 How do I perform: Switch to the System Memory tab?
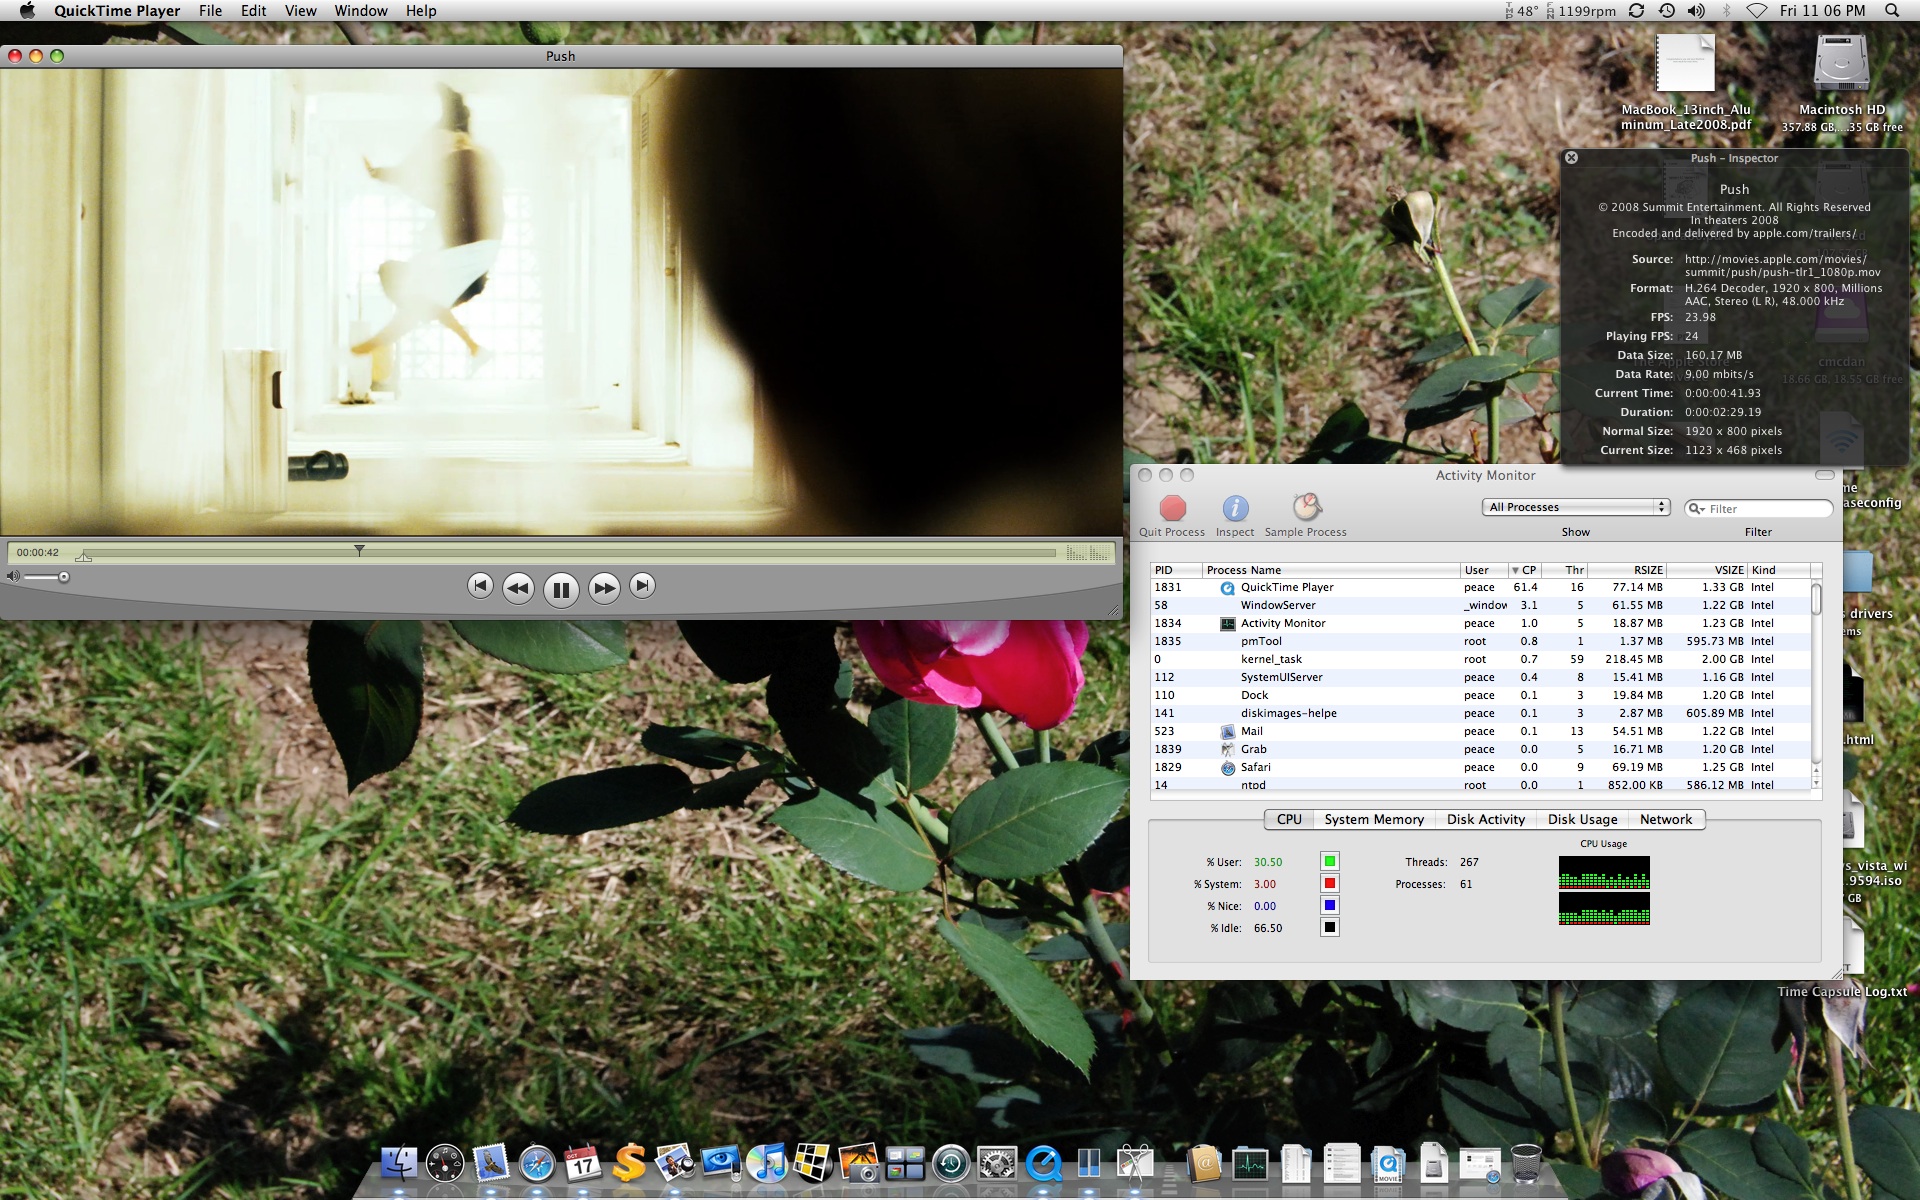coord(1374,820)
